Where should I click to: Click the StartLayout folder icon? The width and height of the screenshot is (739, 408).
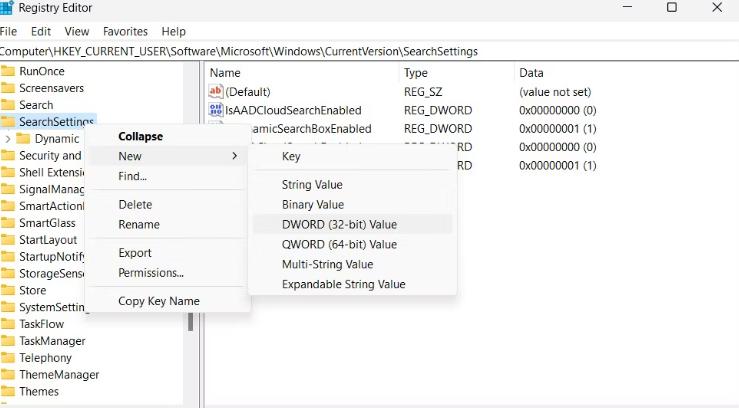(8, 240)
